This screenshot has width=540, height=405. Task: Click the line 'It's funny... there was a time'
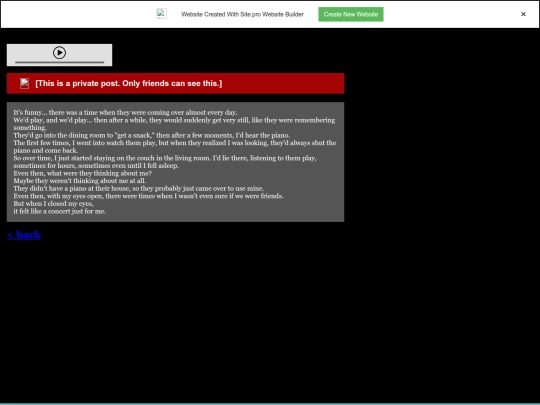[x=125, y=112]
